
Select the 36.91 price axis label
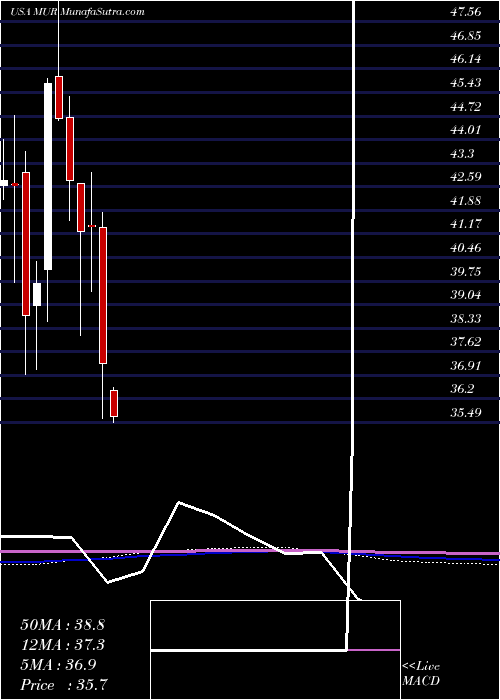[466, 366]
